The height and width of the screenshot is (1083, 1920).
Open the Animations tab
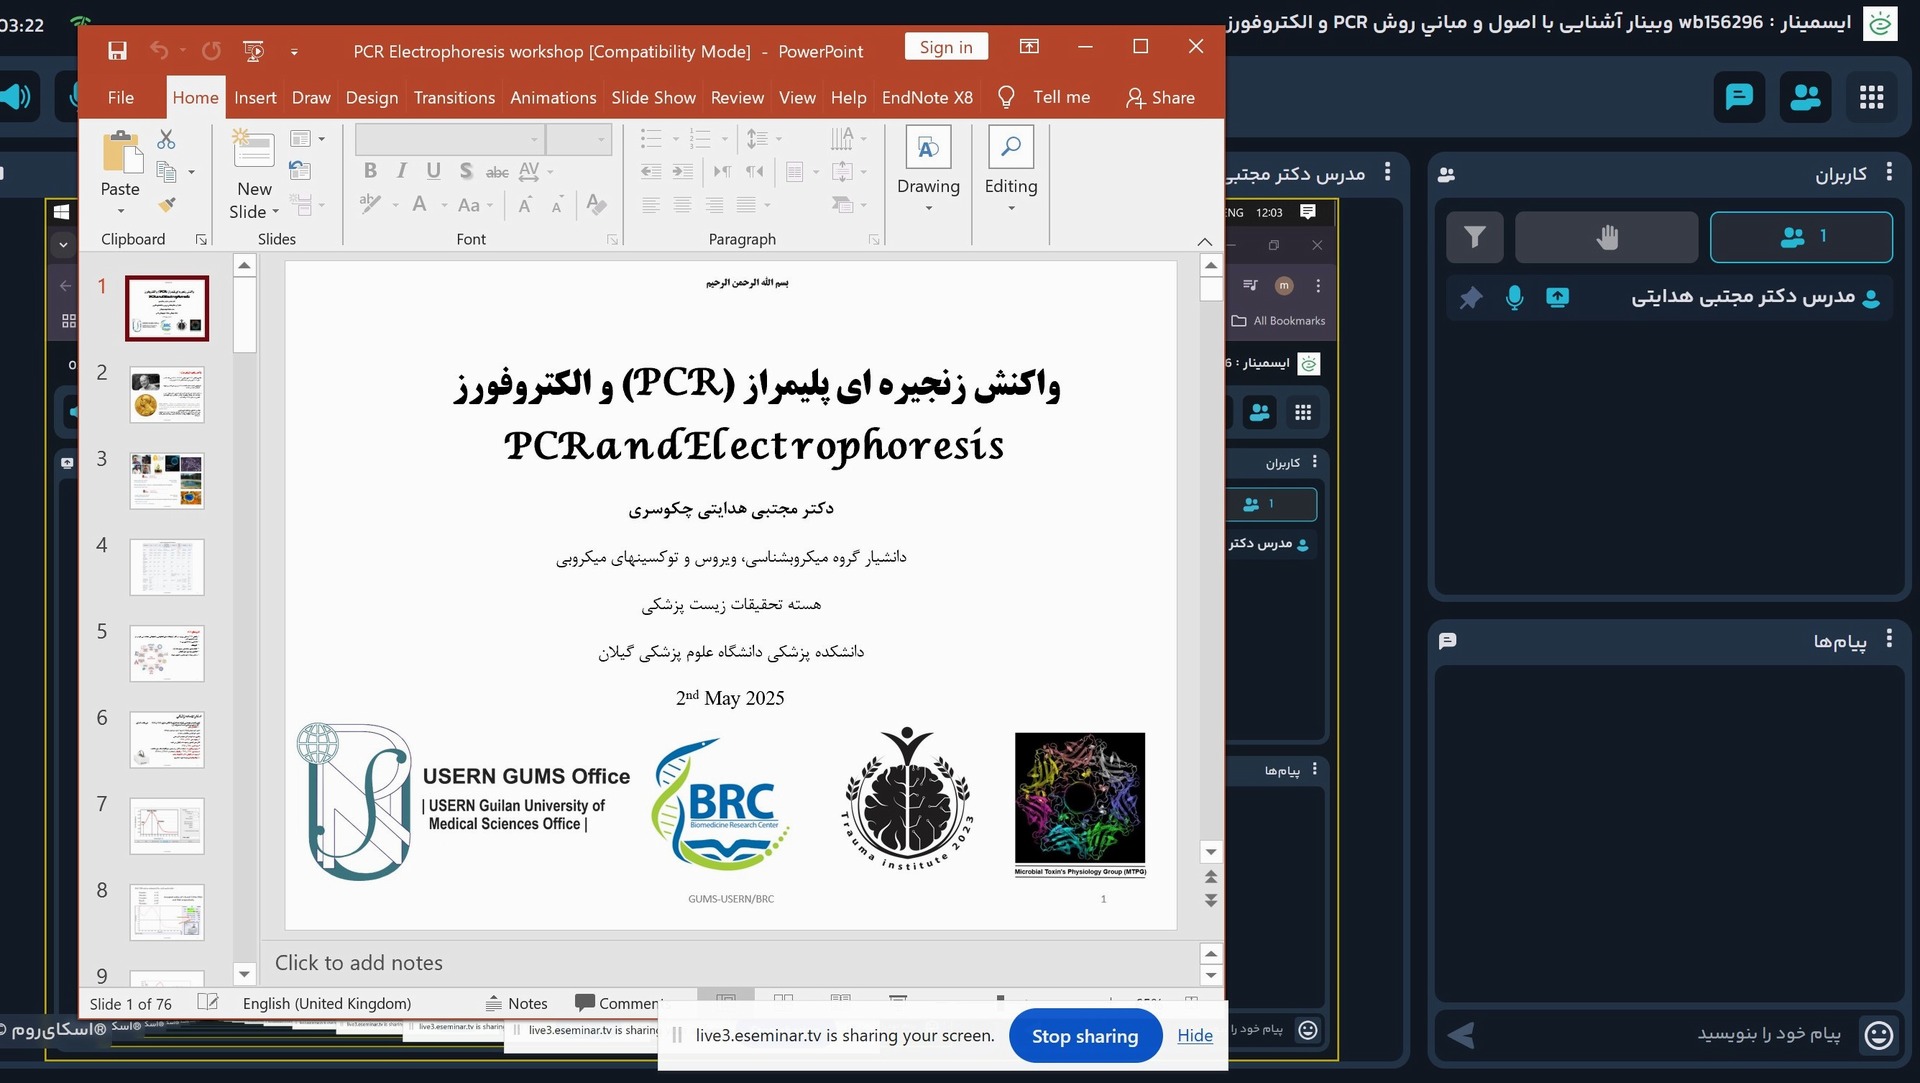coord(553,97)
